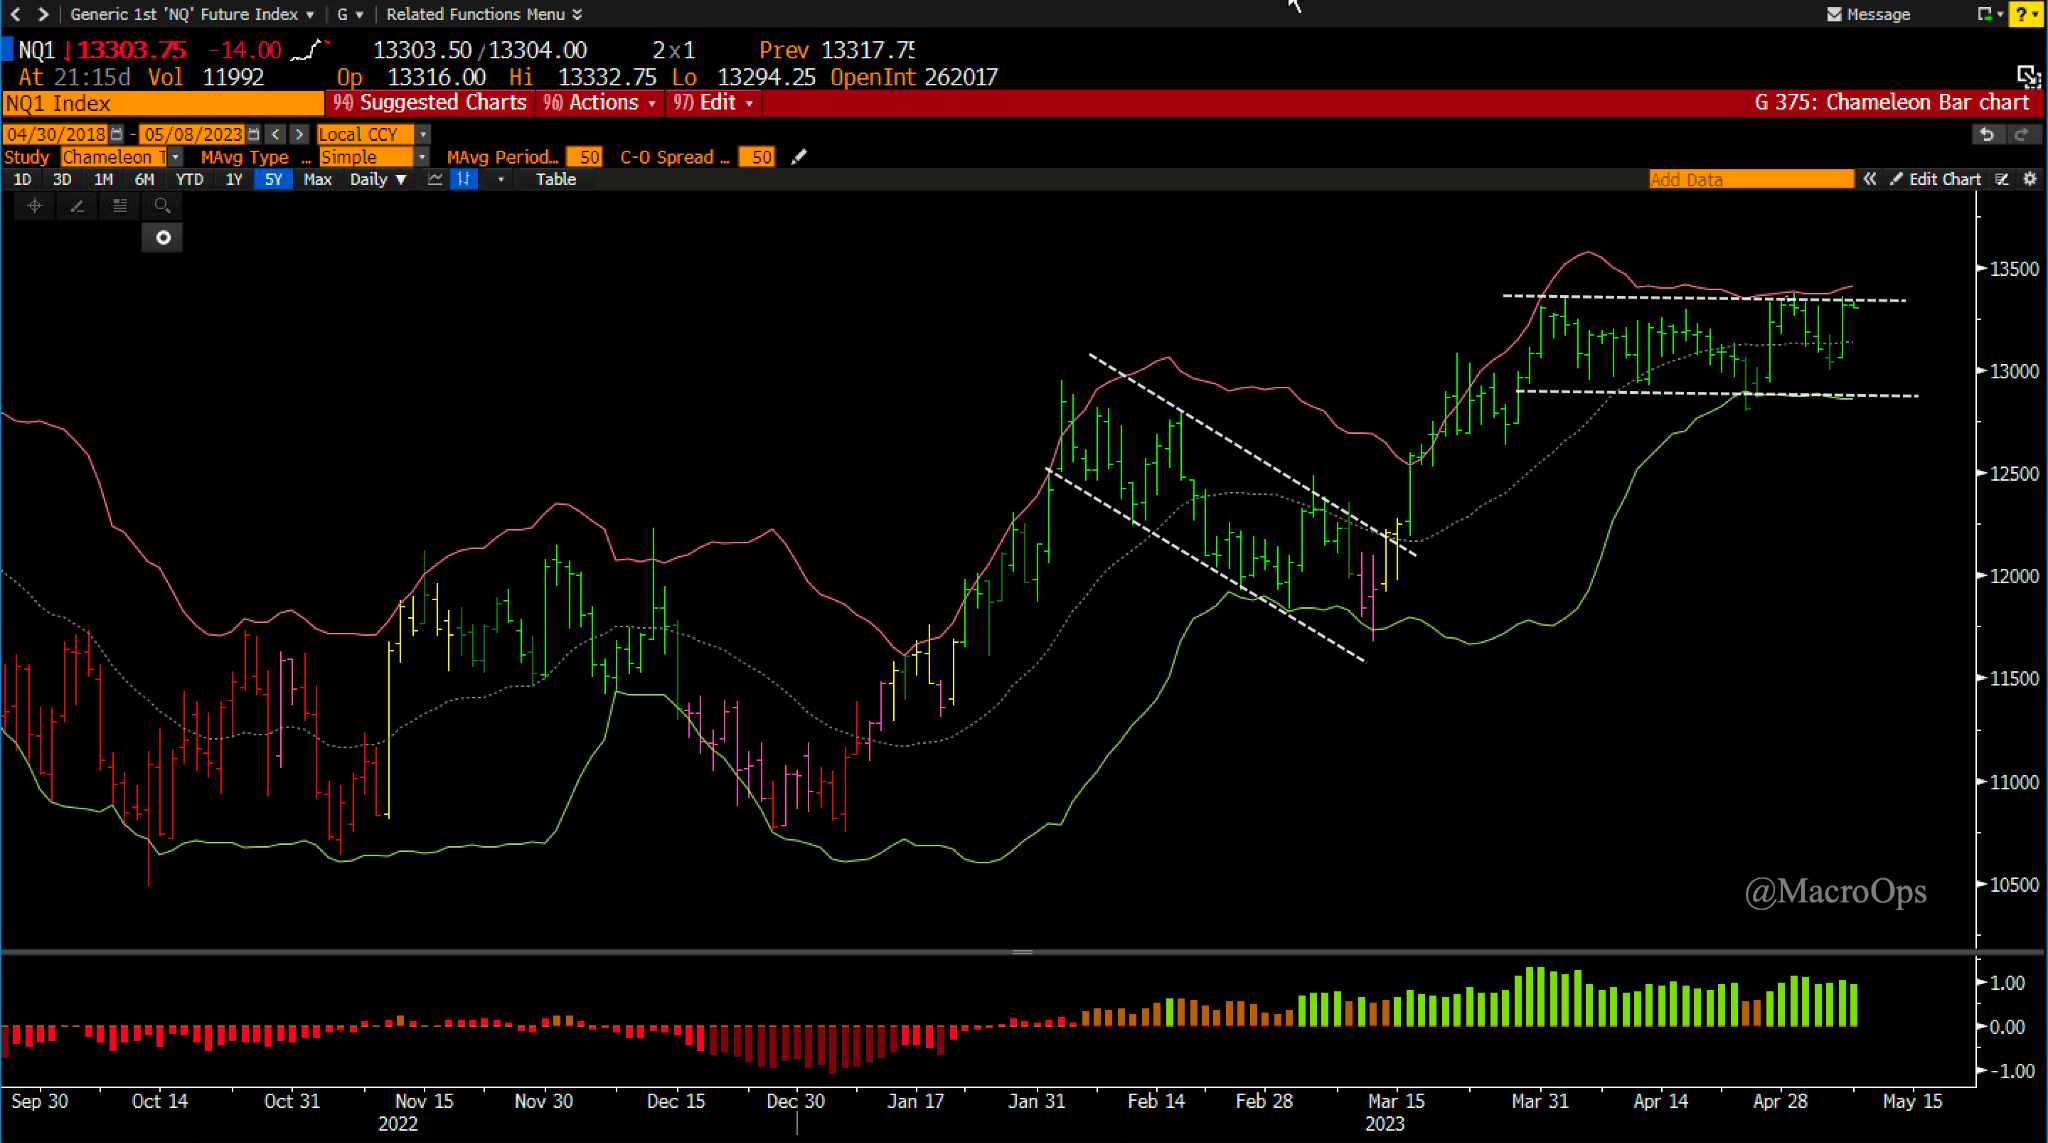Activate the zoom magnifier tool
This screenshot has height=1143, width=2048.
pyautogui.click(x=162, y=206)
